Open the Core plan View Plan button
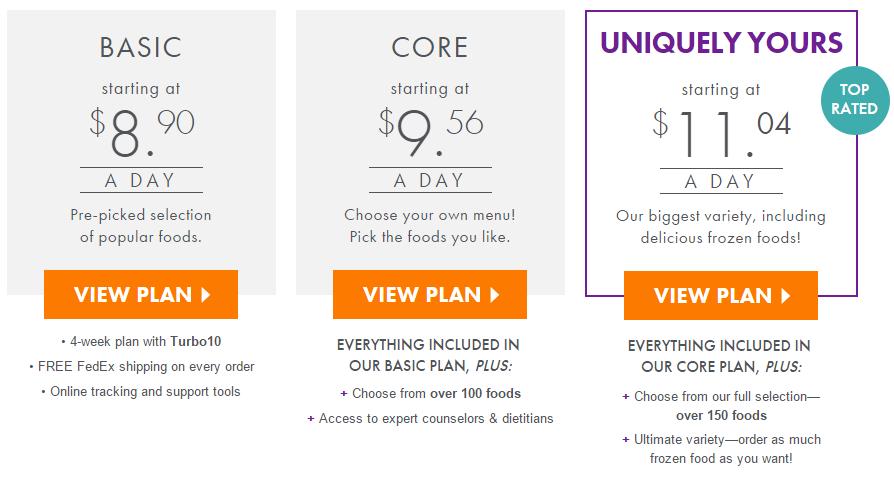Viewport: 894px width, 477px height. (430, 294)
